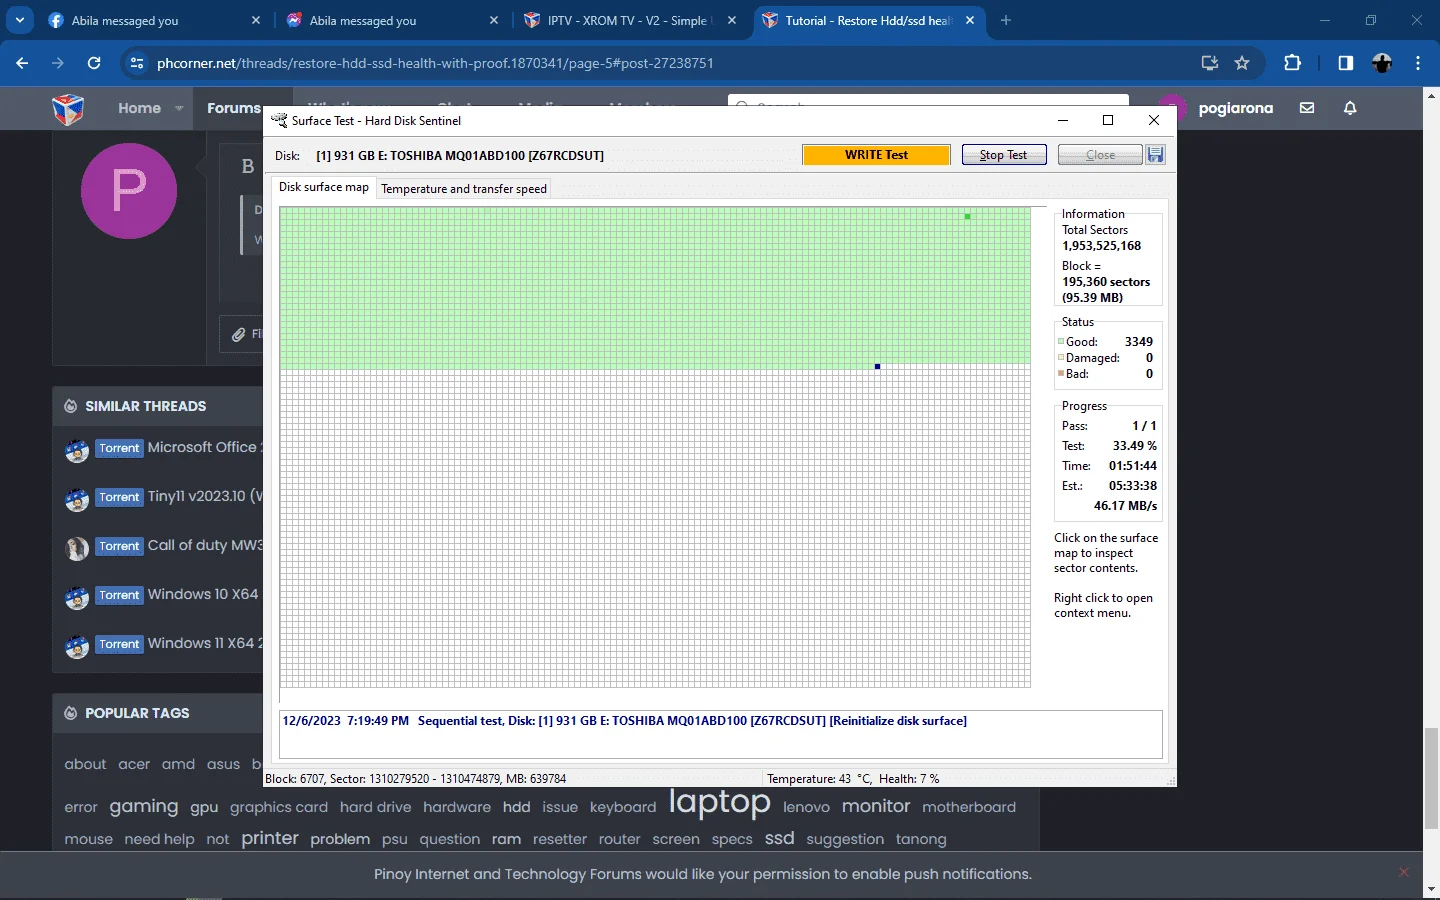Screen dimensions: 1440x900
Task: Click the ssd popular tag
Action: point(779,838)
